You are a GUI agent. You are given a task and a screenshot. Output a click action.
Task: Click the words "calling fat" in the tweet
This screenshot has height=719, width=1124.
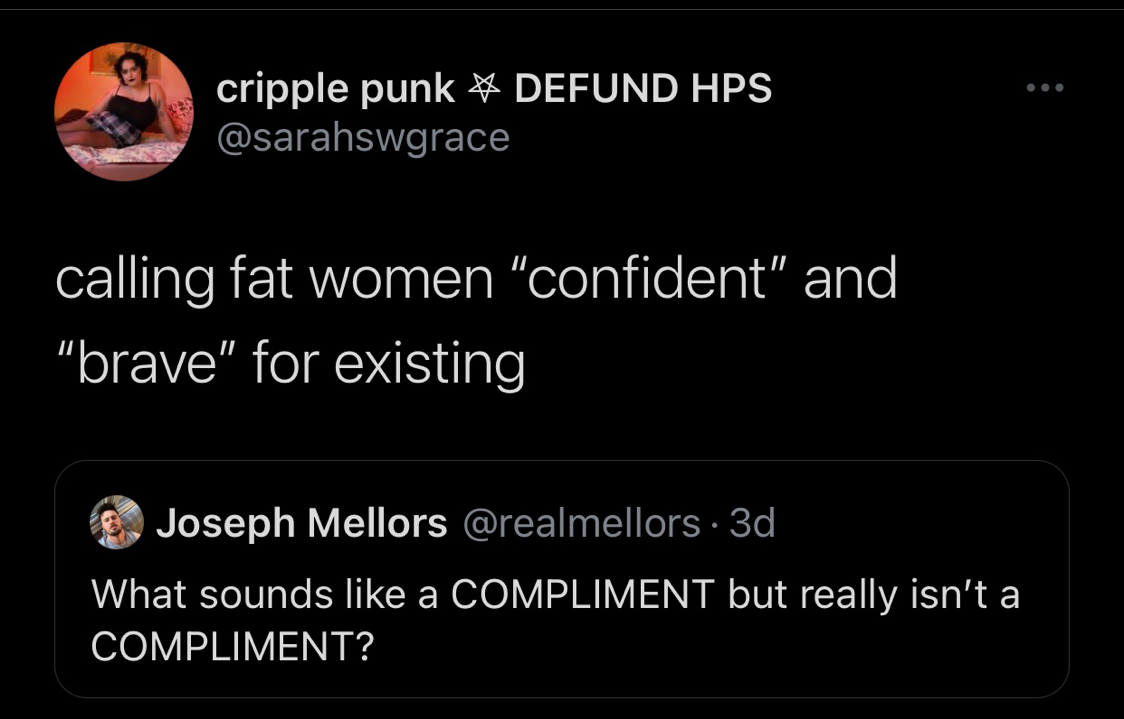point(172,279)
